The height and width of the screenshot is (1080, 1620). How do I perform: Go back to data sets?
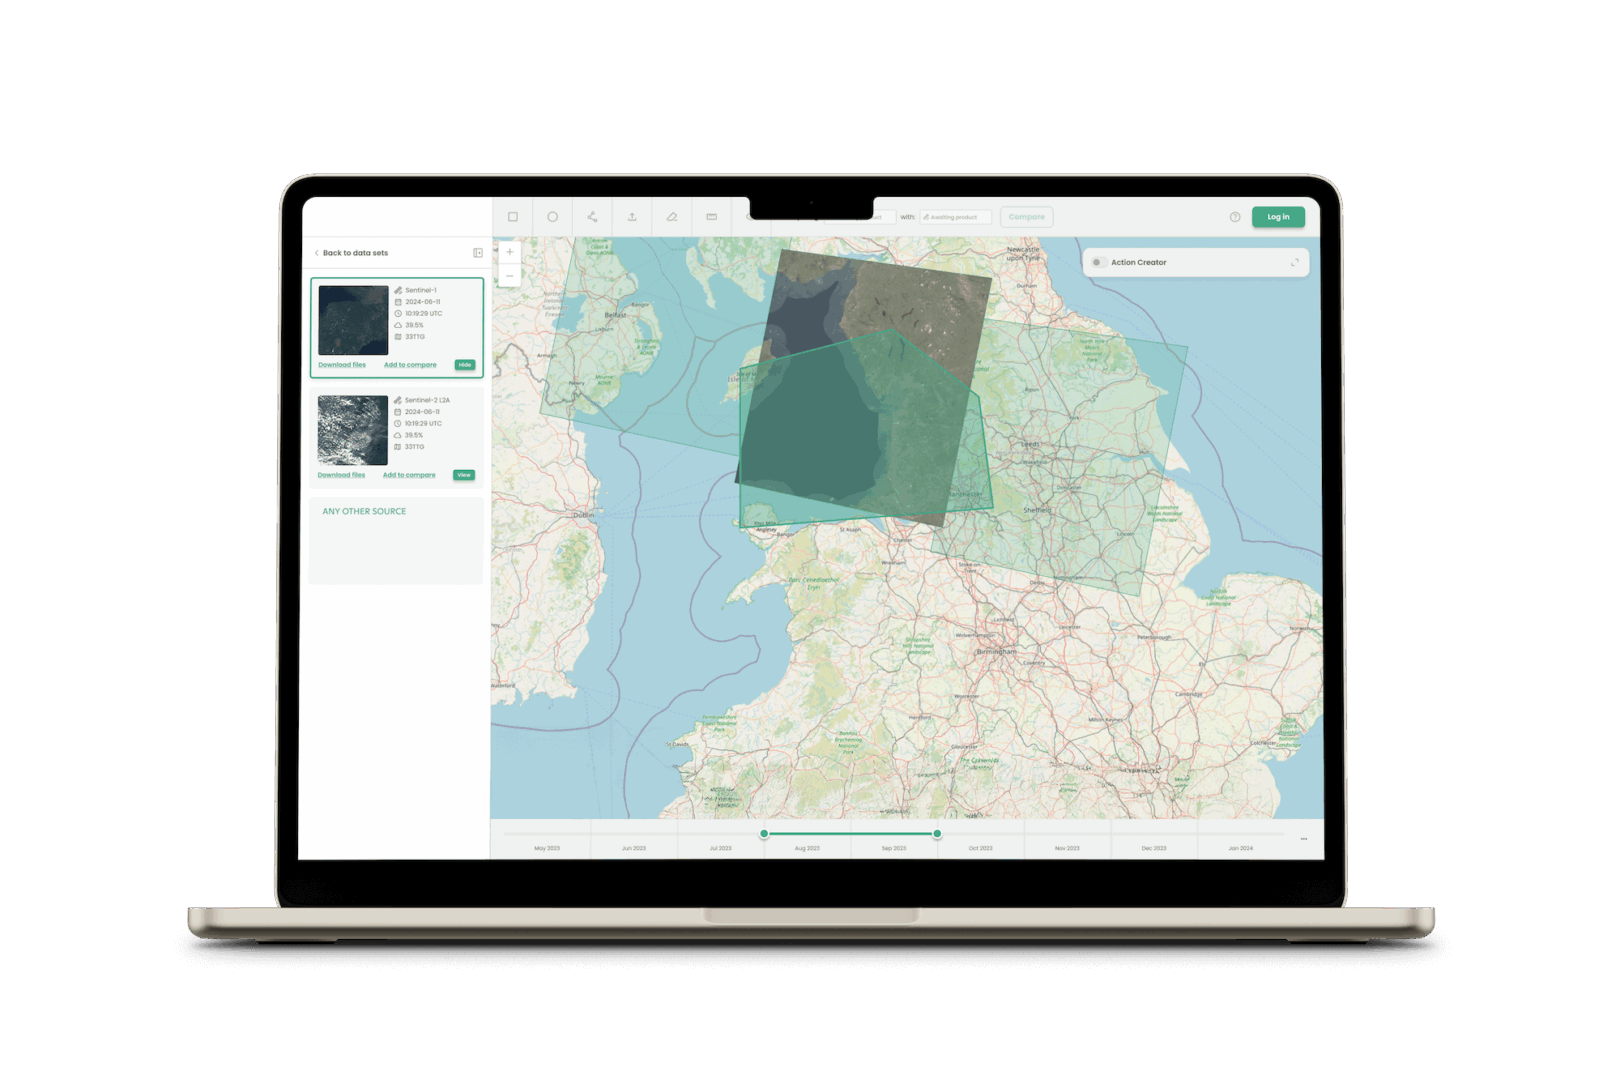(351, 253)
